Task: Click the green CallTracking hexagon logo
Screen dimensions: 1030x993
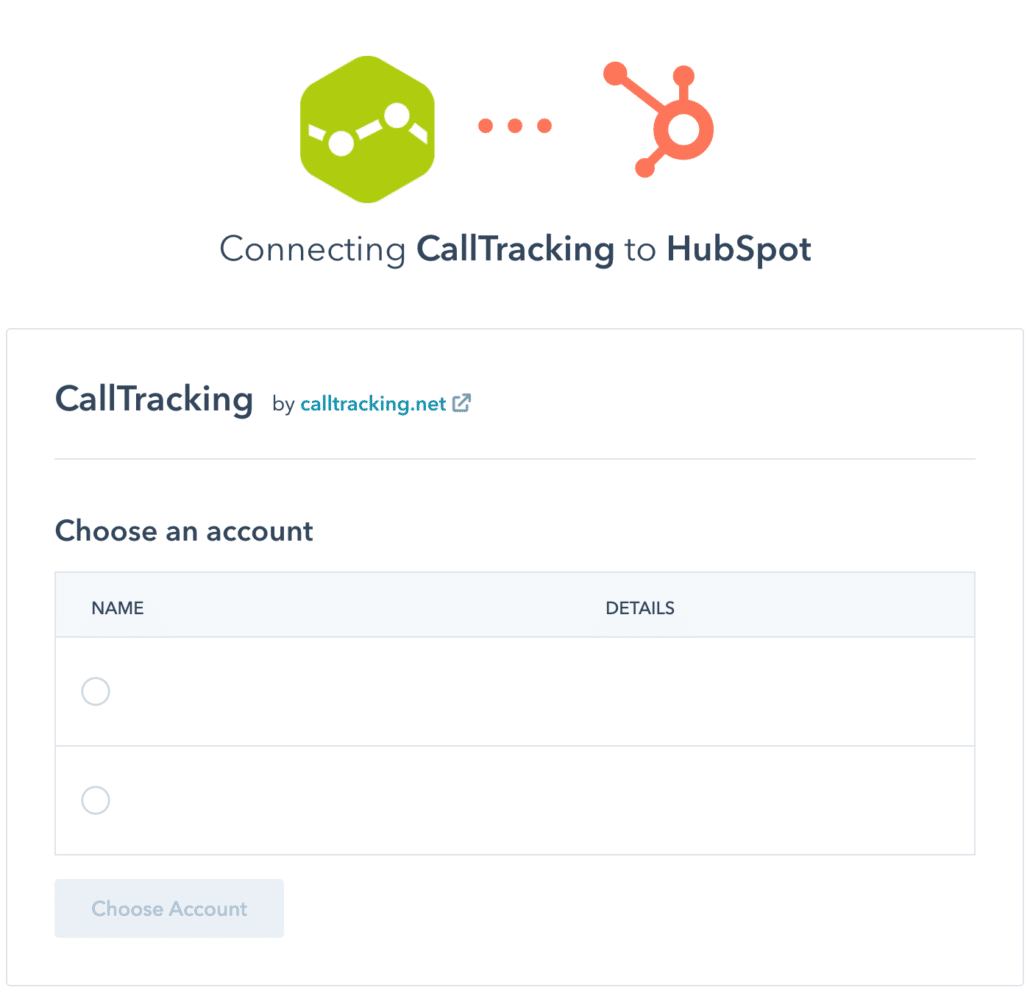Action: pyautogui.click(x=367, y=129)
